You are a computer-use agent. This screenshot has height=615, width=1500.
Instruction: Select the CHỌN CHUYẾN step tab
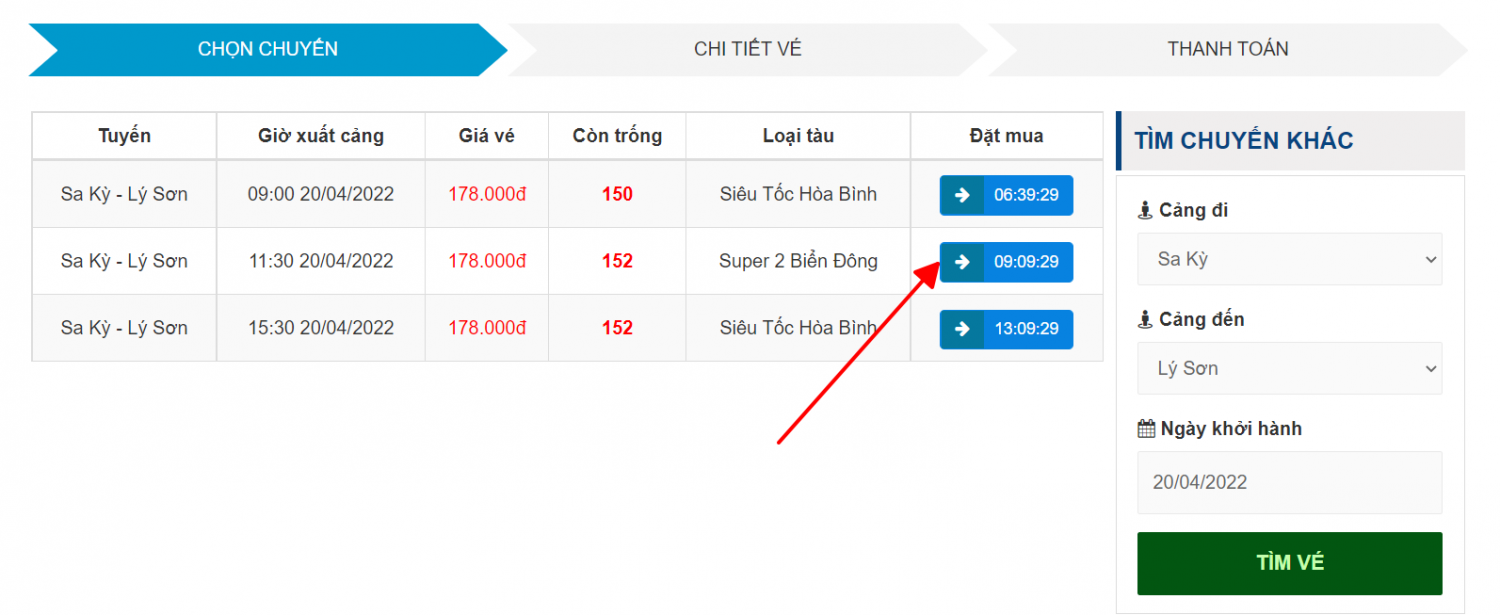tap(267, 49)
